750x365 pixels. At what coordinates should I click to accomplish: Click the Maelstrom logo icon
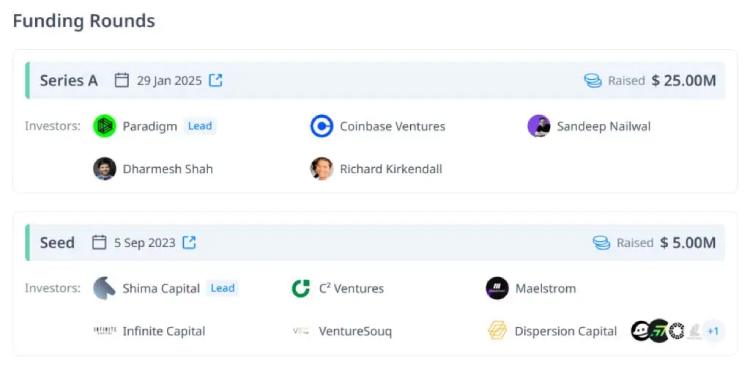point(497,288)
